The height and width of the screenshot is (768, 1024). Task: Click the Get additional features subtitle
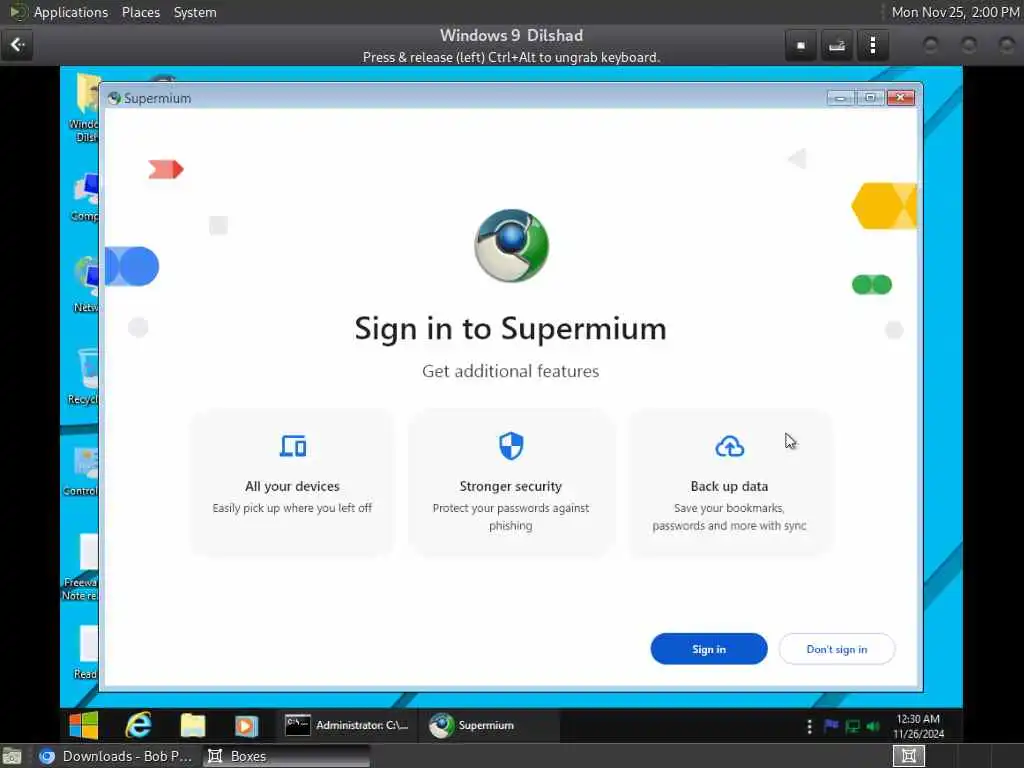point(511,371)
